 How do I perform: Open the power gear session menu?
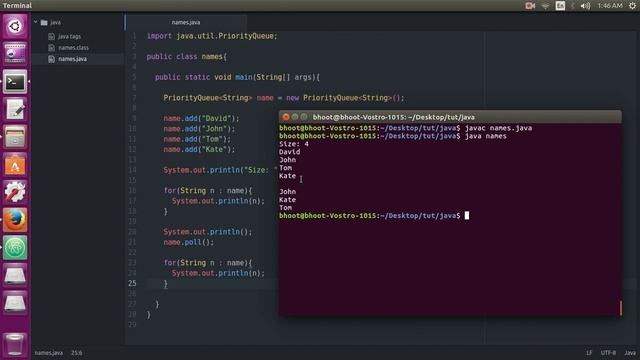[632, 6]
